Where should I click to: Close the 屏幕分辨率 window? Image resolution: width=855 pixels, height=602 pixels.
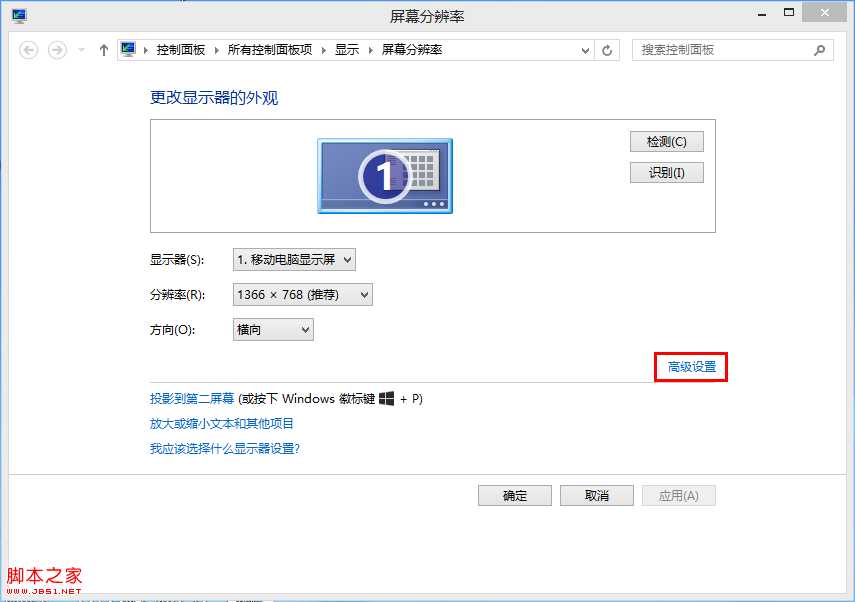(825, 13)
